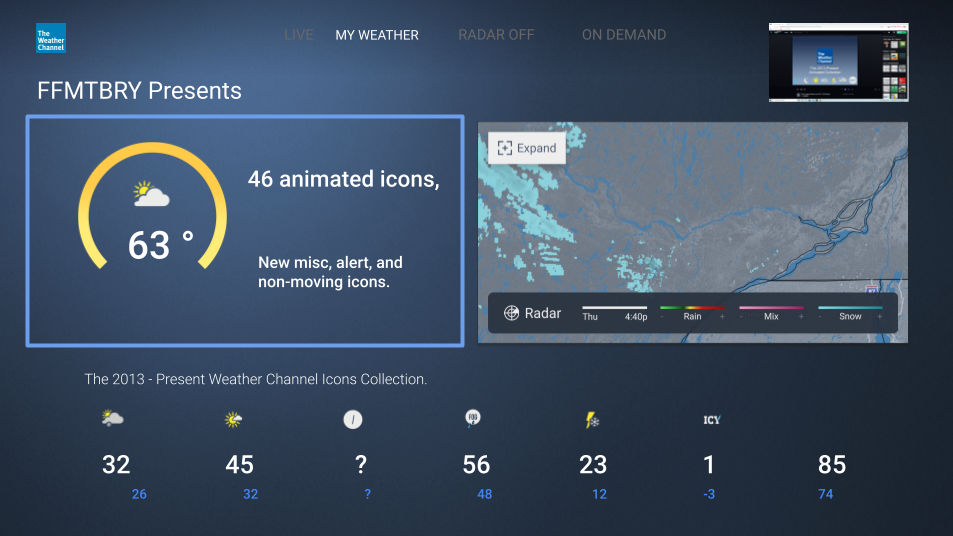Click 'New misc, alert, and non-moving icons.' text
Image resolution: width=953 pixels, height=536 pixels.
tap(330, 272)
